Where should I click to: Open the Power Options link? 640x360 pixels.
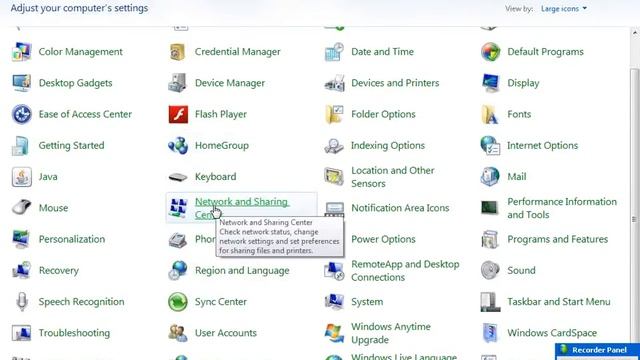coord(383,239)
